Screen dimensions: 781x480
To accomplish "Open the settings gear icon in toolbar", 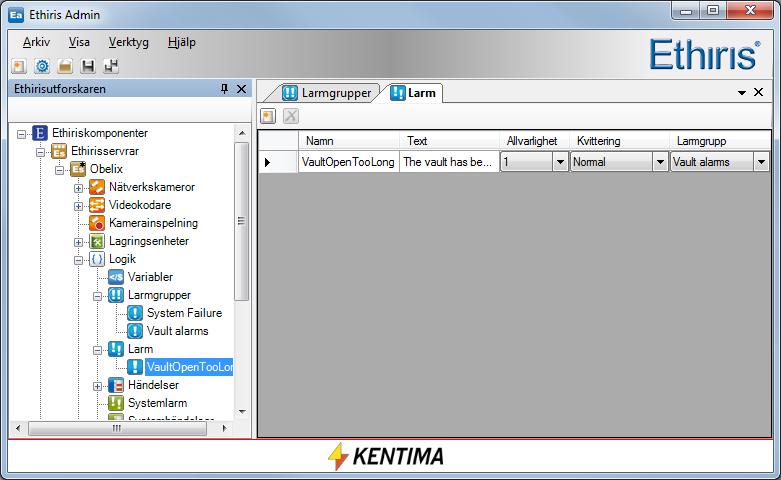I will 42,66.
